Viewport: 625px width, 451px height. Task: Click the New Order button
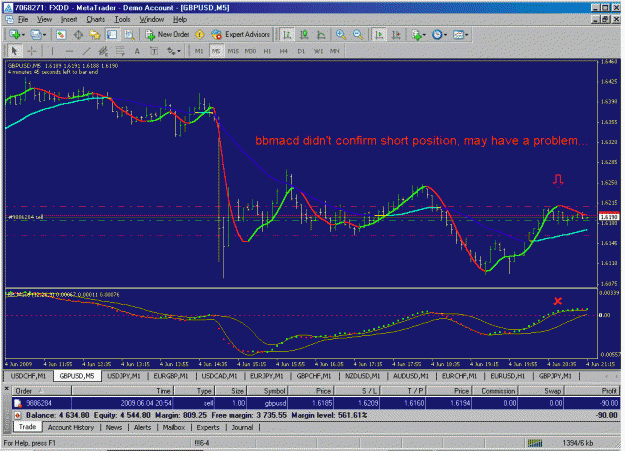click(x=167, y=35)
